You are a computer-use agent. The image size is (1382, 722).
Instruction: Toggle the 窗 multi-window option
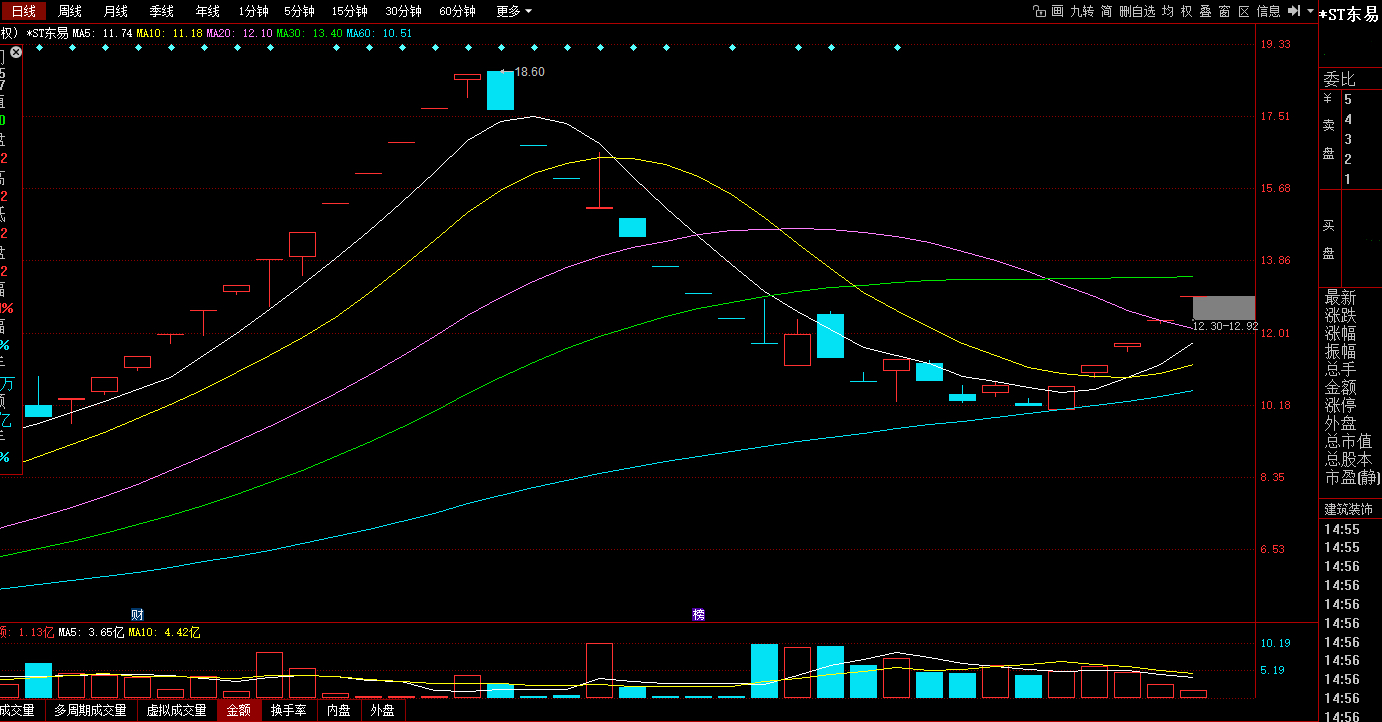click(1225, 11)
